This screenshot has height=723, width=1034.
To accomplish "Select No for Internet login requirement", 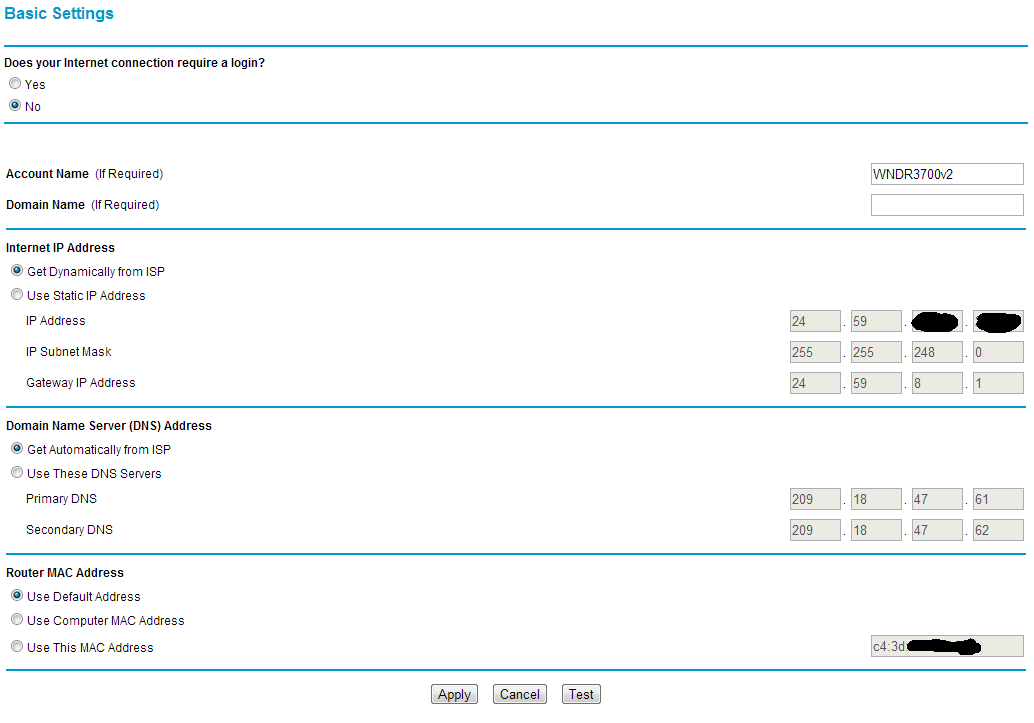I will [15, 105].
